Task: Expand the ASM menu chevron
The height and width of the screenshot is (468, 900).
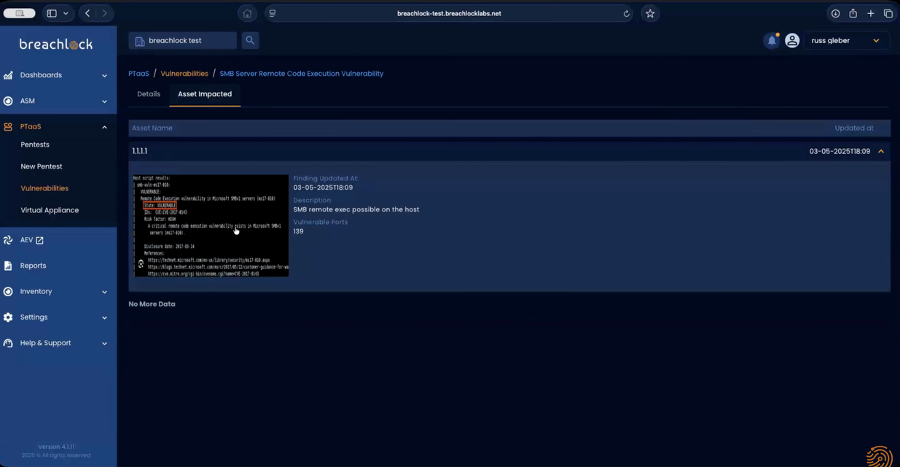Action: coord(104,102)
